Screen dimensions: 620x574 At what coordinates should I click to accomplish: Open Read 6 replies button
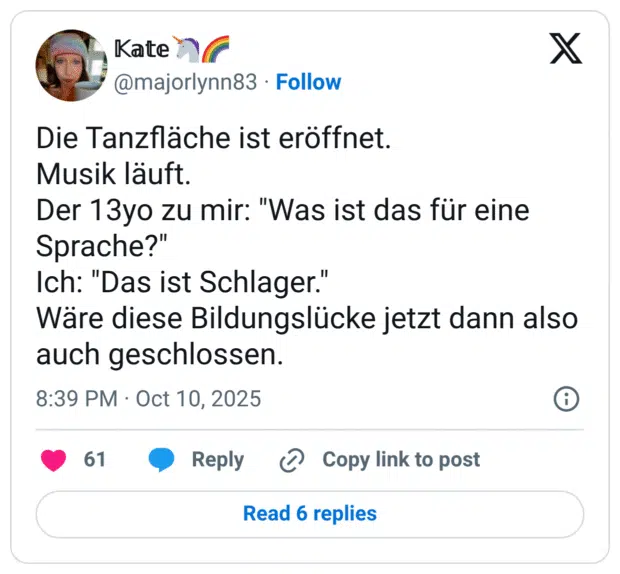(x=310, y=514)
